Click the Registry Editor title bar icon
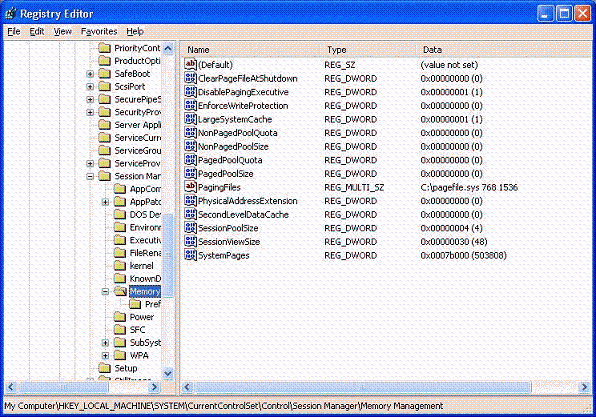Image resolution: width=596 pixels, height=417 pixels. (11, 13)
